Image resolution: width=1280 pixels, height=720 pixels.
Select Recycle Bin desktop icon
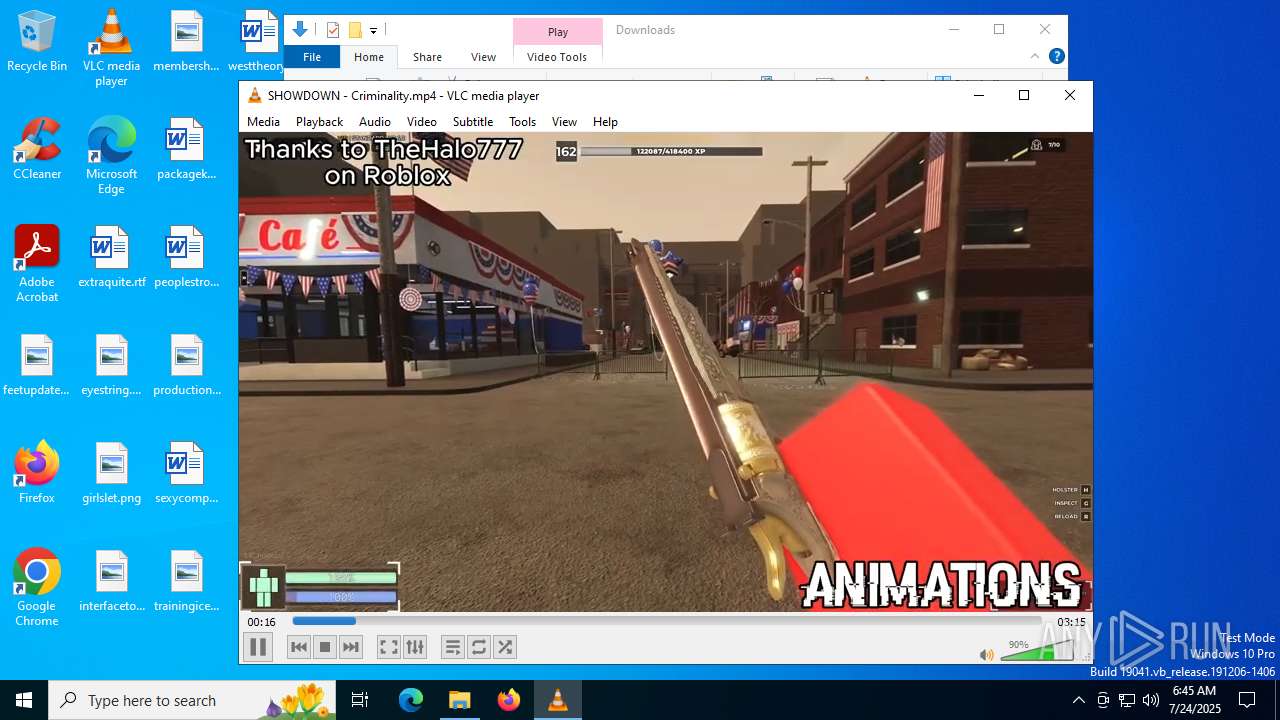(37, 42)
